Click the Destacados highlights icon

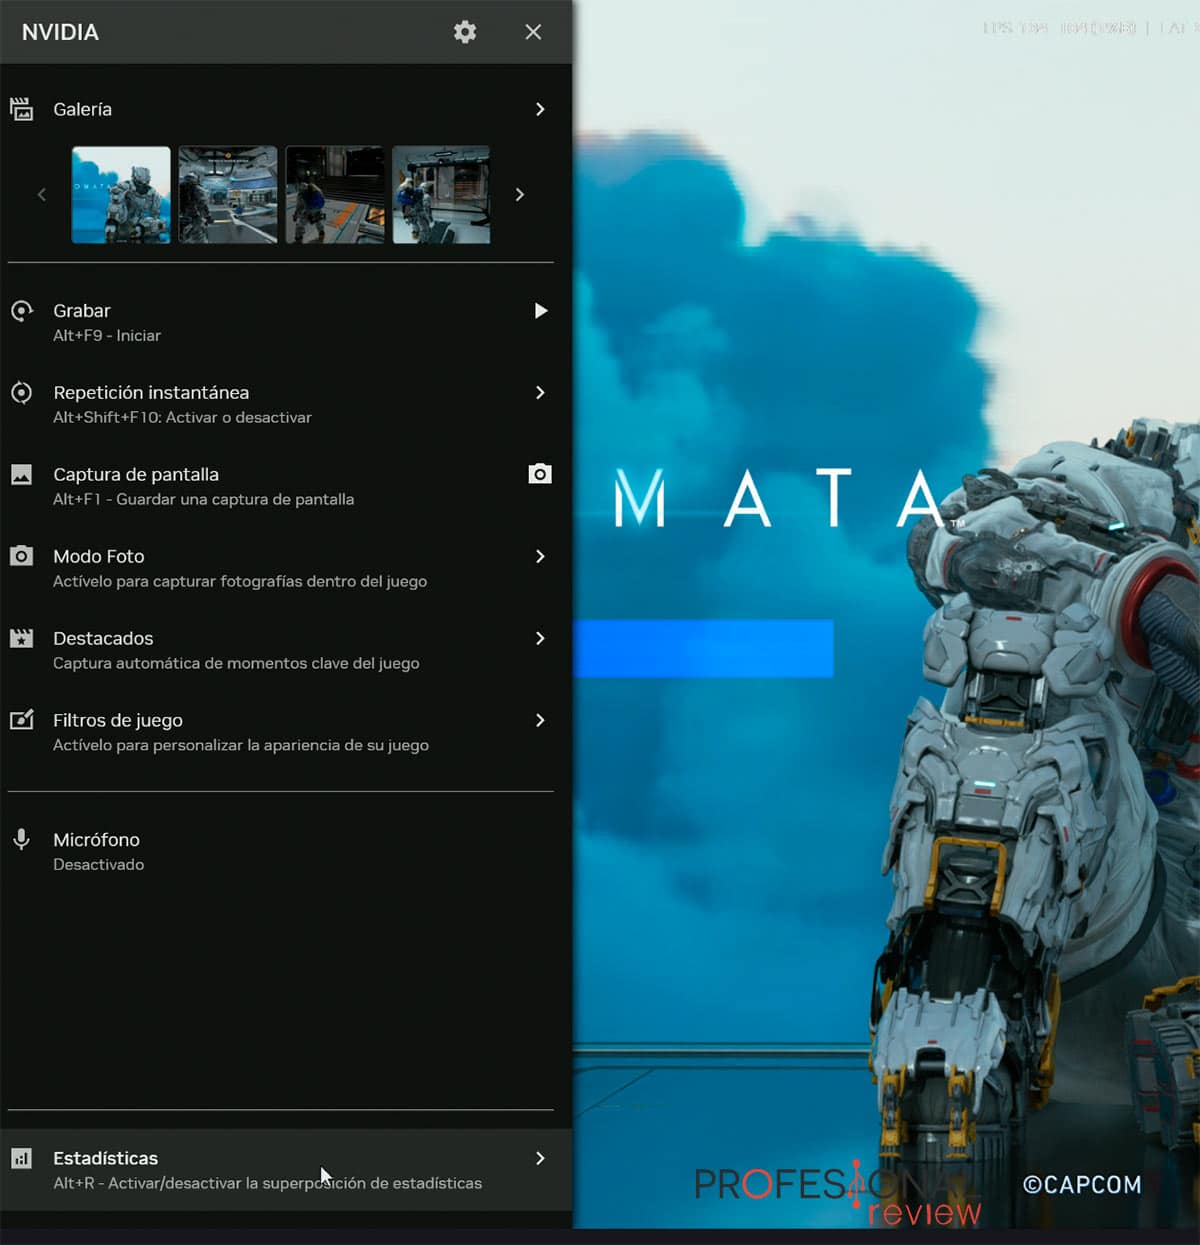tap(21, 638)
